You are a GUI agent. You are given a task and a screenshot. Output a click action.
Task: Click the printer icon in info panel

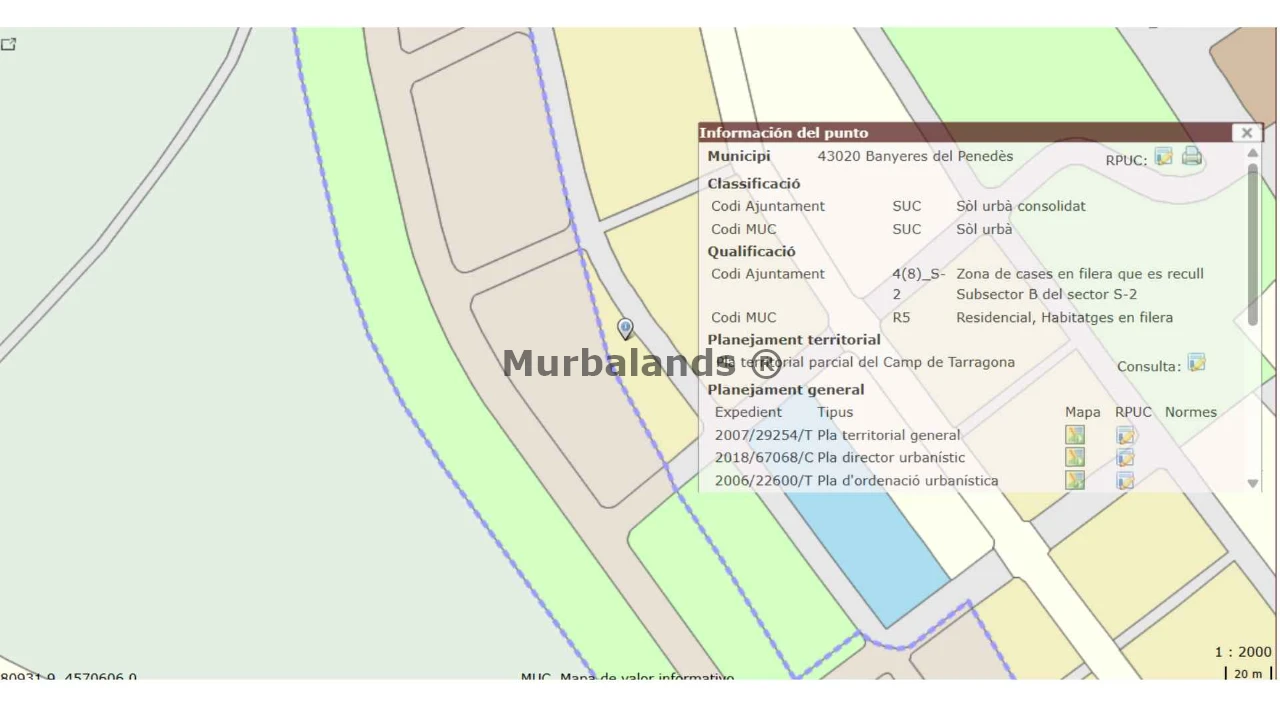click(1191, 155)
